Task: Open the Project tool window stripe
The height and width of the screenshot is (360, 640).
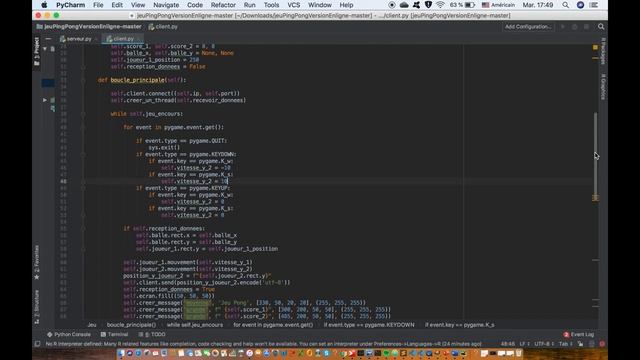Action: tap(36, 52)
